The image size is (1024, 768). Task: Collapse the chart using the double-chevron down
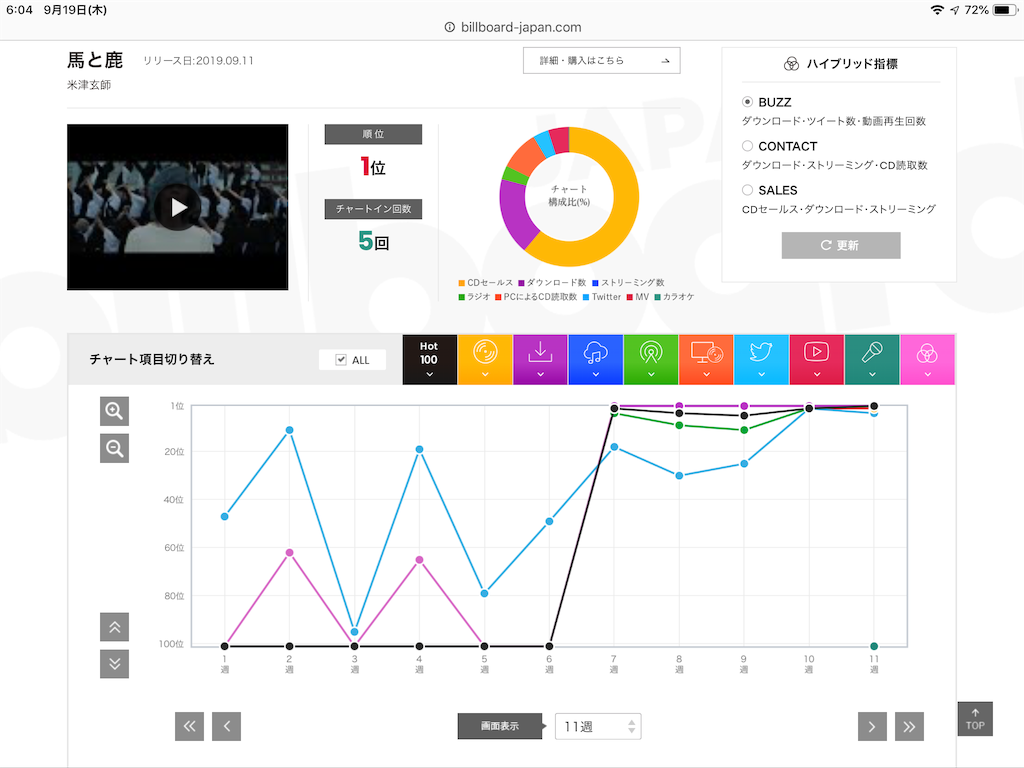[114, 663]
